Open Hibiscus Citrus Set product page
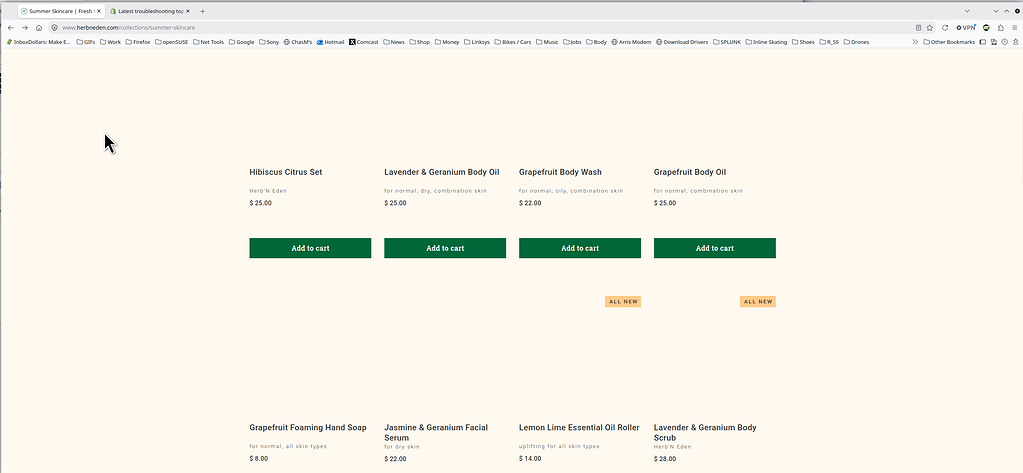This screenshot has height=473, width=1023. point(286,172)
